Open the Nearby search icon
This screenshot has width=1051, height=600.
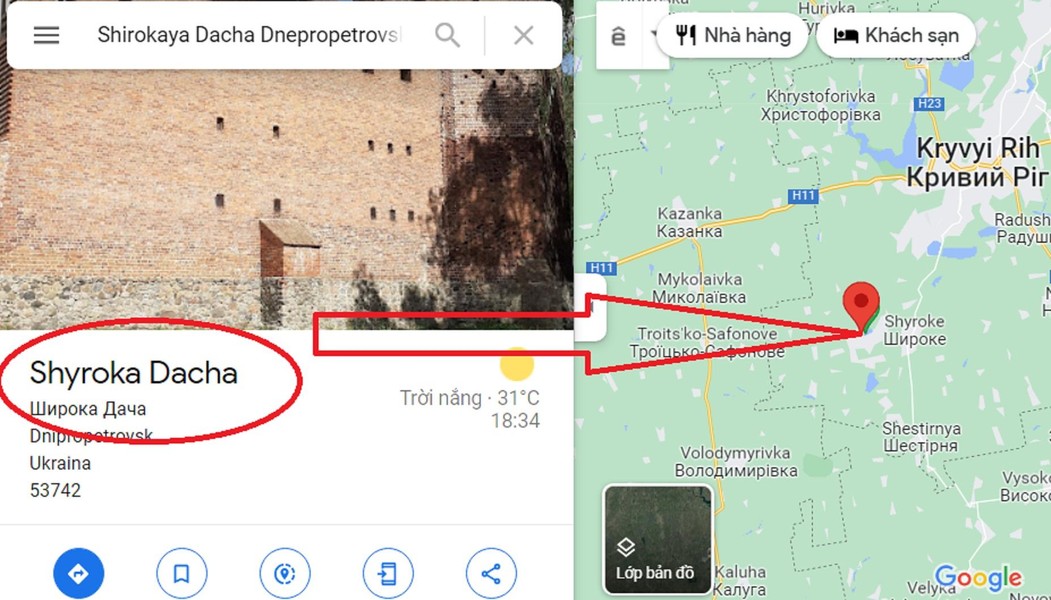(285, 573)
